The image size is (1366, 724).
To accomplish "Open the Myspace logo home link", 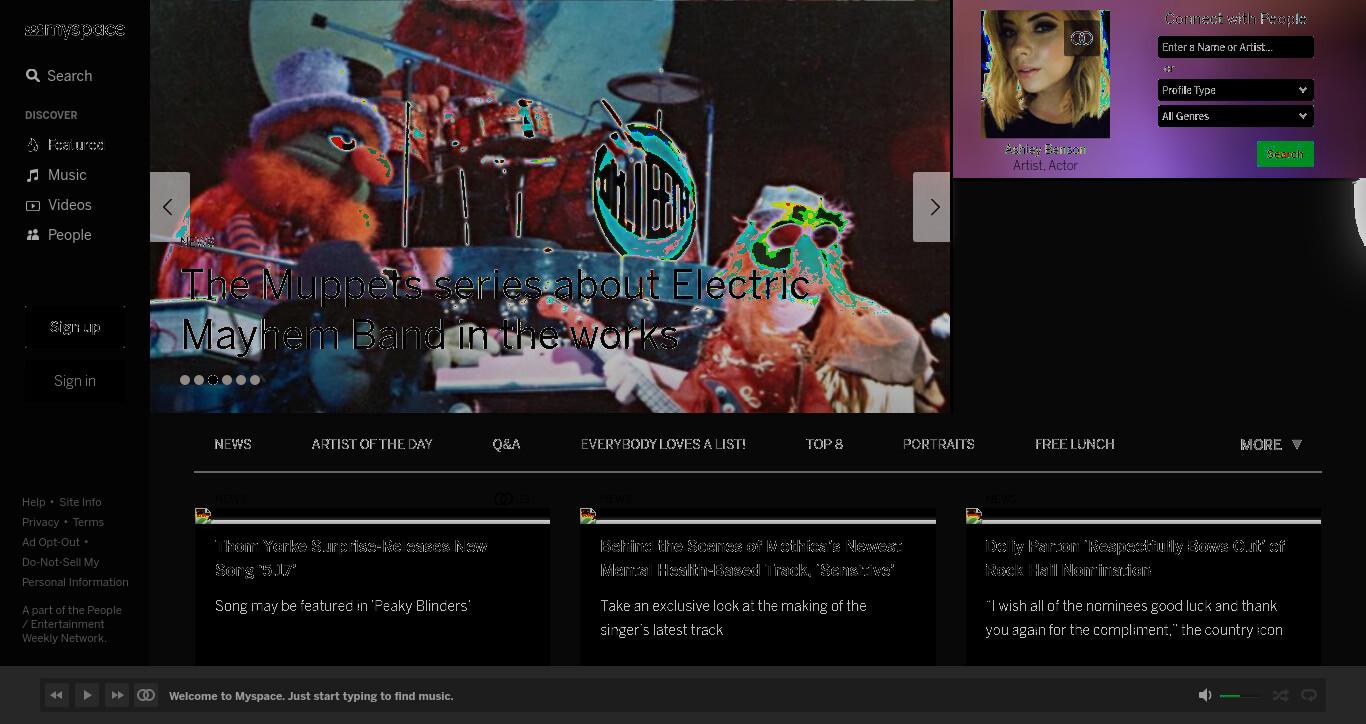I will tap(75, 30).
